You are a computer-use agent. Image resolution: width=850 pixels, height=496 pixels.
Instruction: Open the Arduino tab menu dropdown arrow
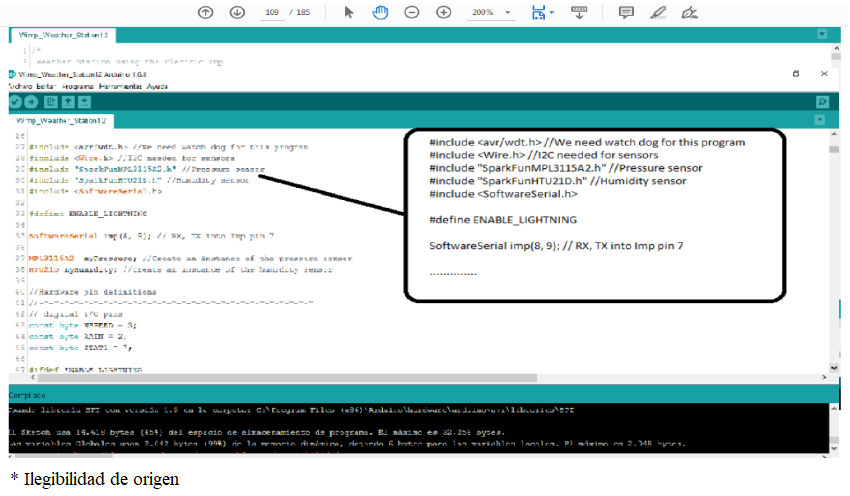[822, 120]
